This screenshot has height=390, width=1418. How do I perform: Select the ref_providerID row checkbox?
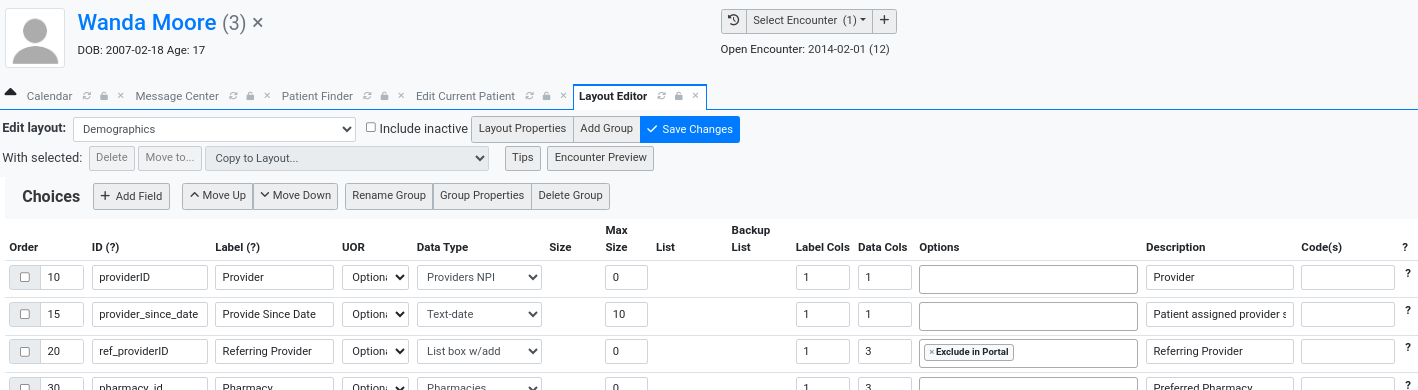click(x=25, y=352)
